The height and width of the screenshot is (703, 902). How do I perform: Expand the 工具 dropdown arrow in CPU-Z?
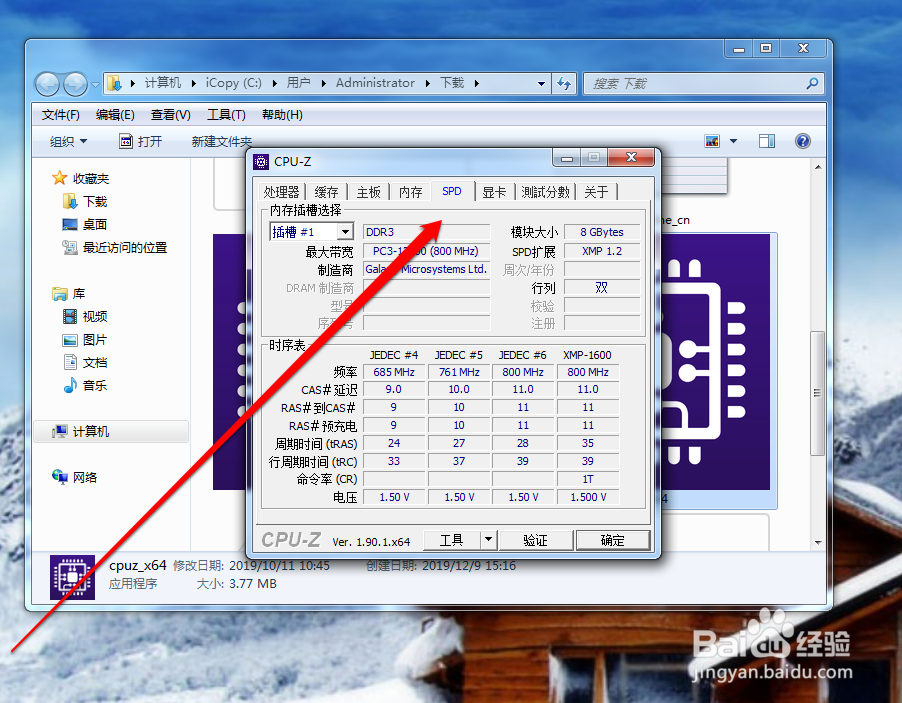488,540
